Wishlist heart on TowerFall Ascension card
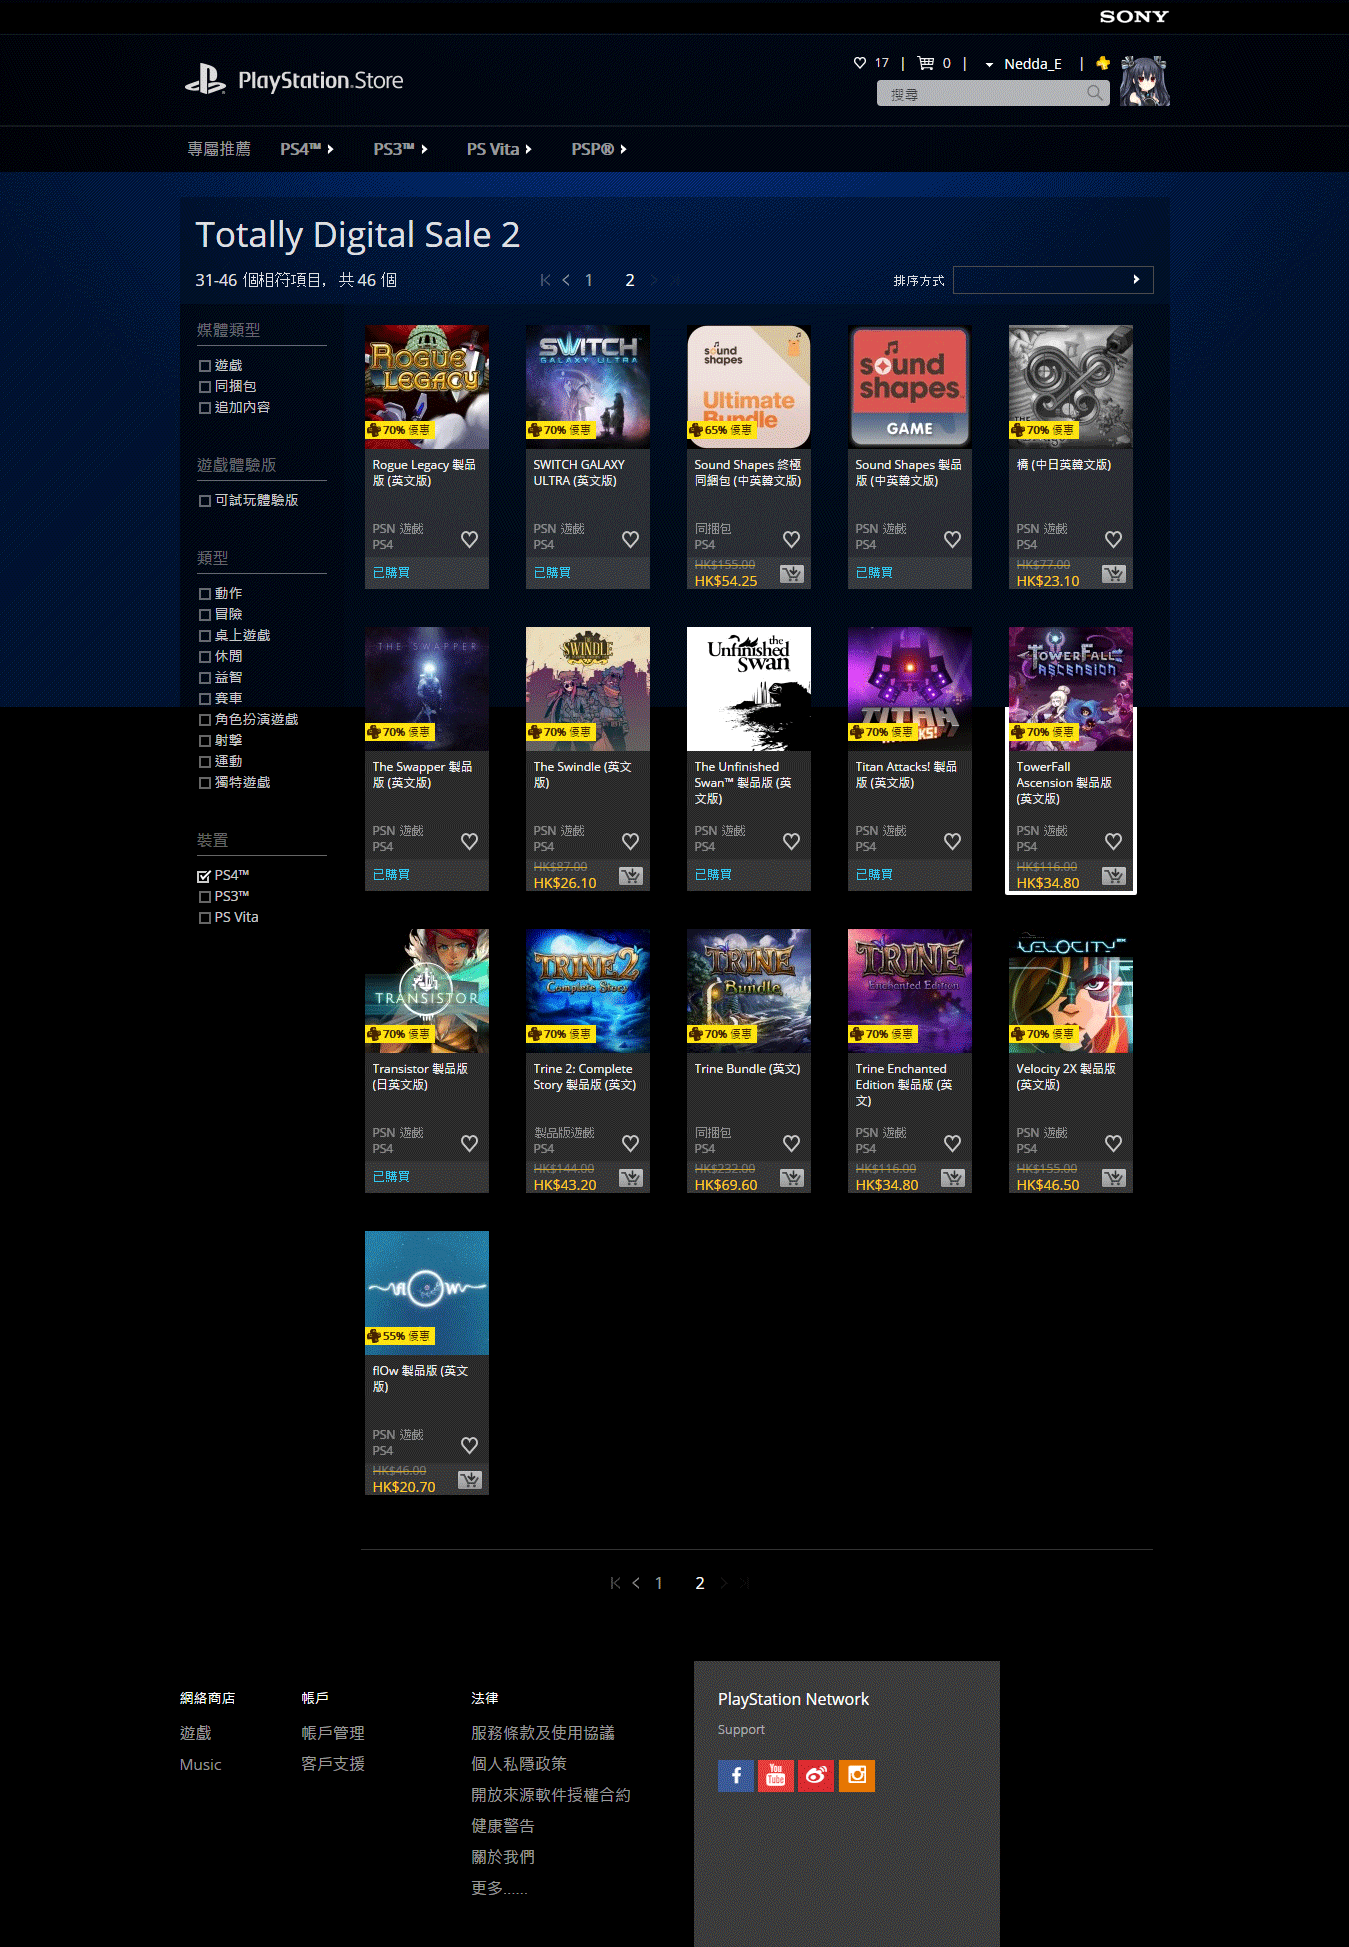This screenshot has height=1947, width=1349. (1113, 841)
